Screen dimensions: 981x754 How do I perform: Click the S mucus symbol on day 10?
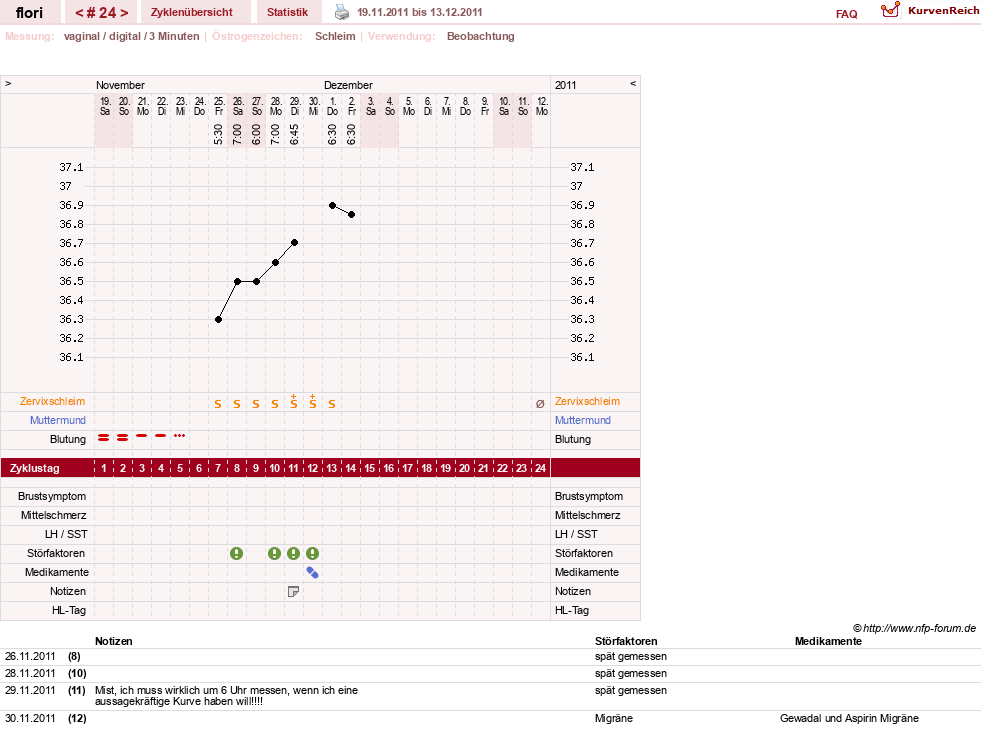click(275, 404)
